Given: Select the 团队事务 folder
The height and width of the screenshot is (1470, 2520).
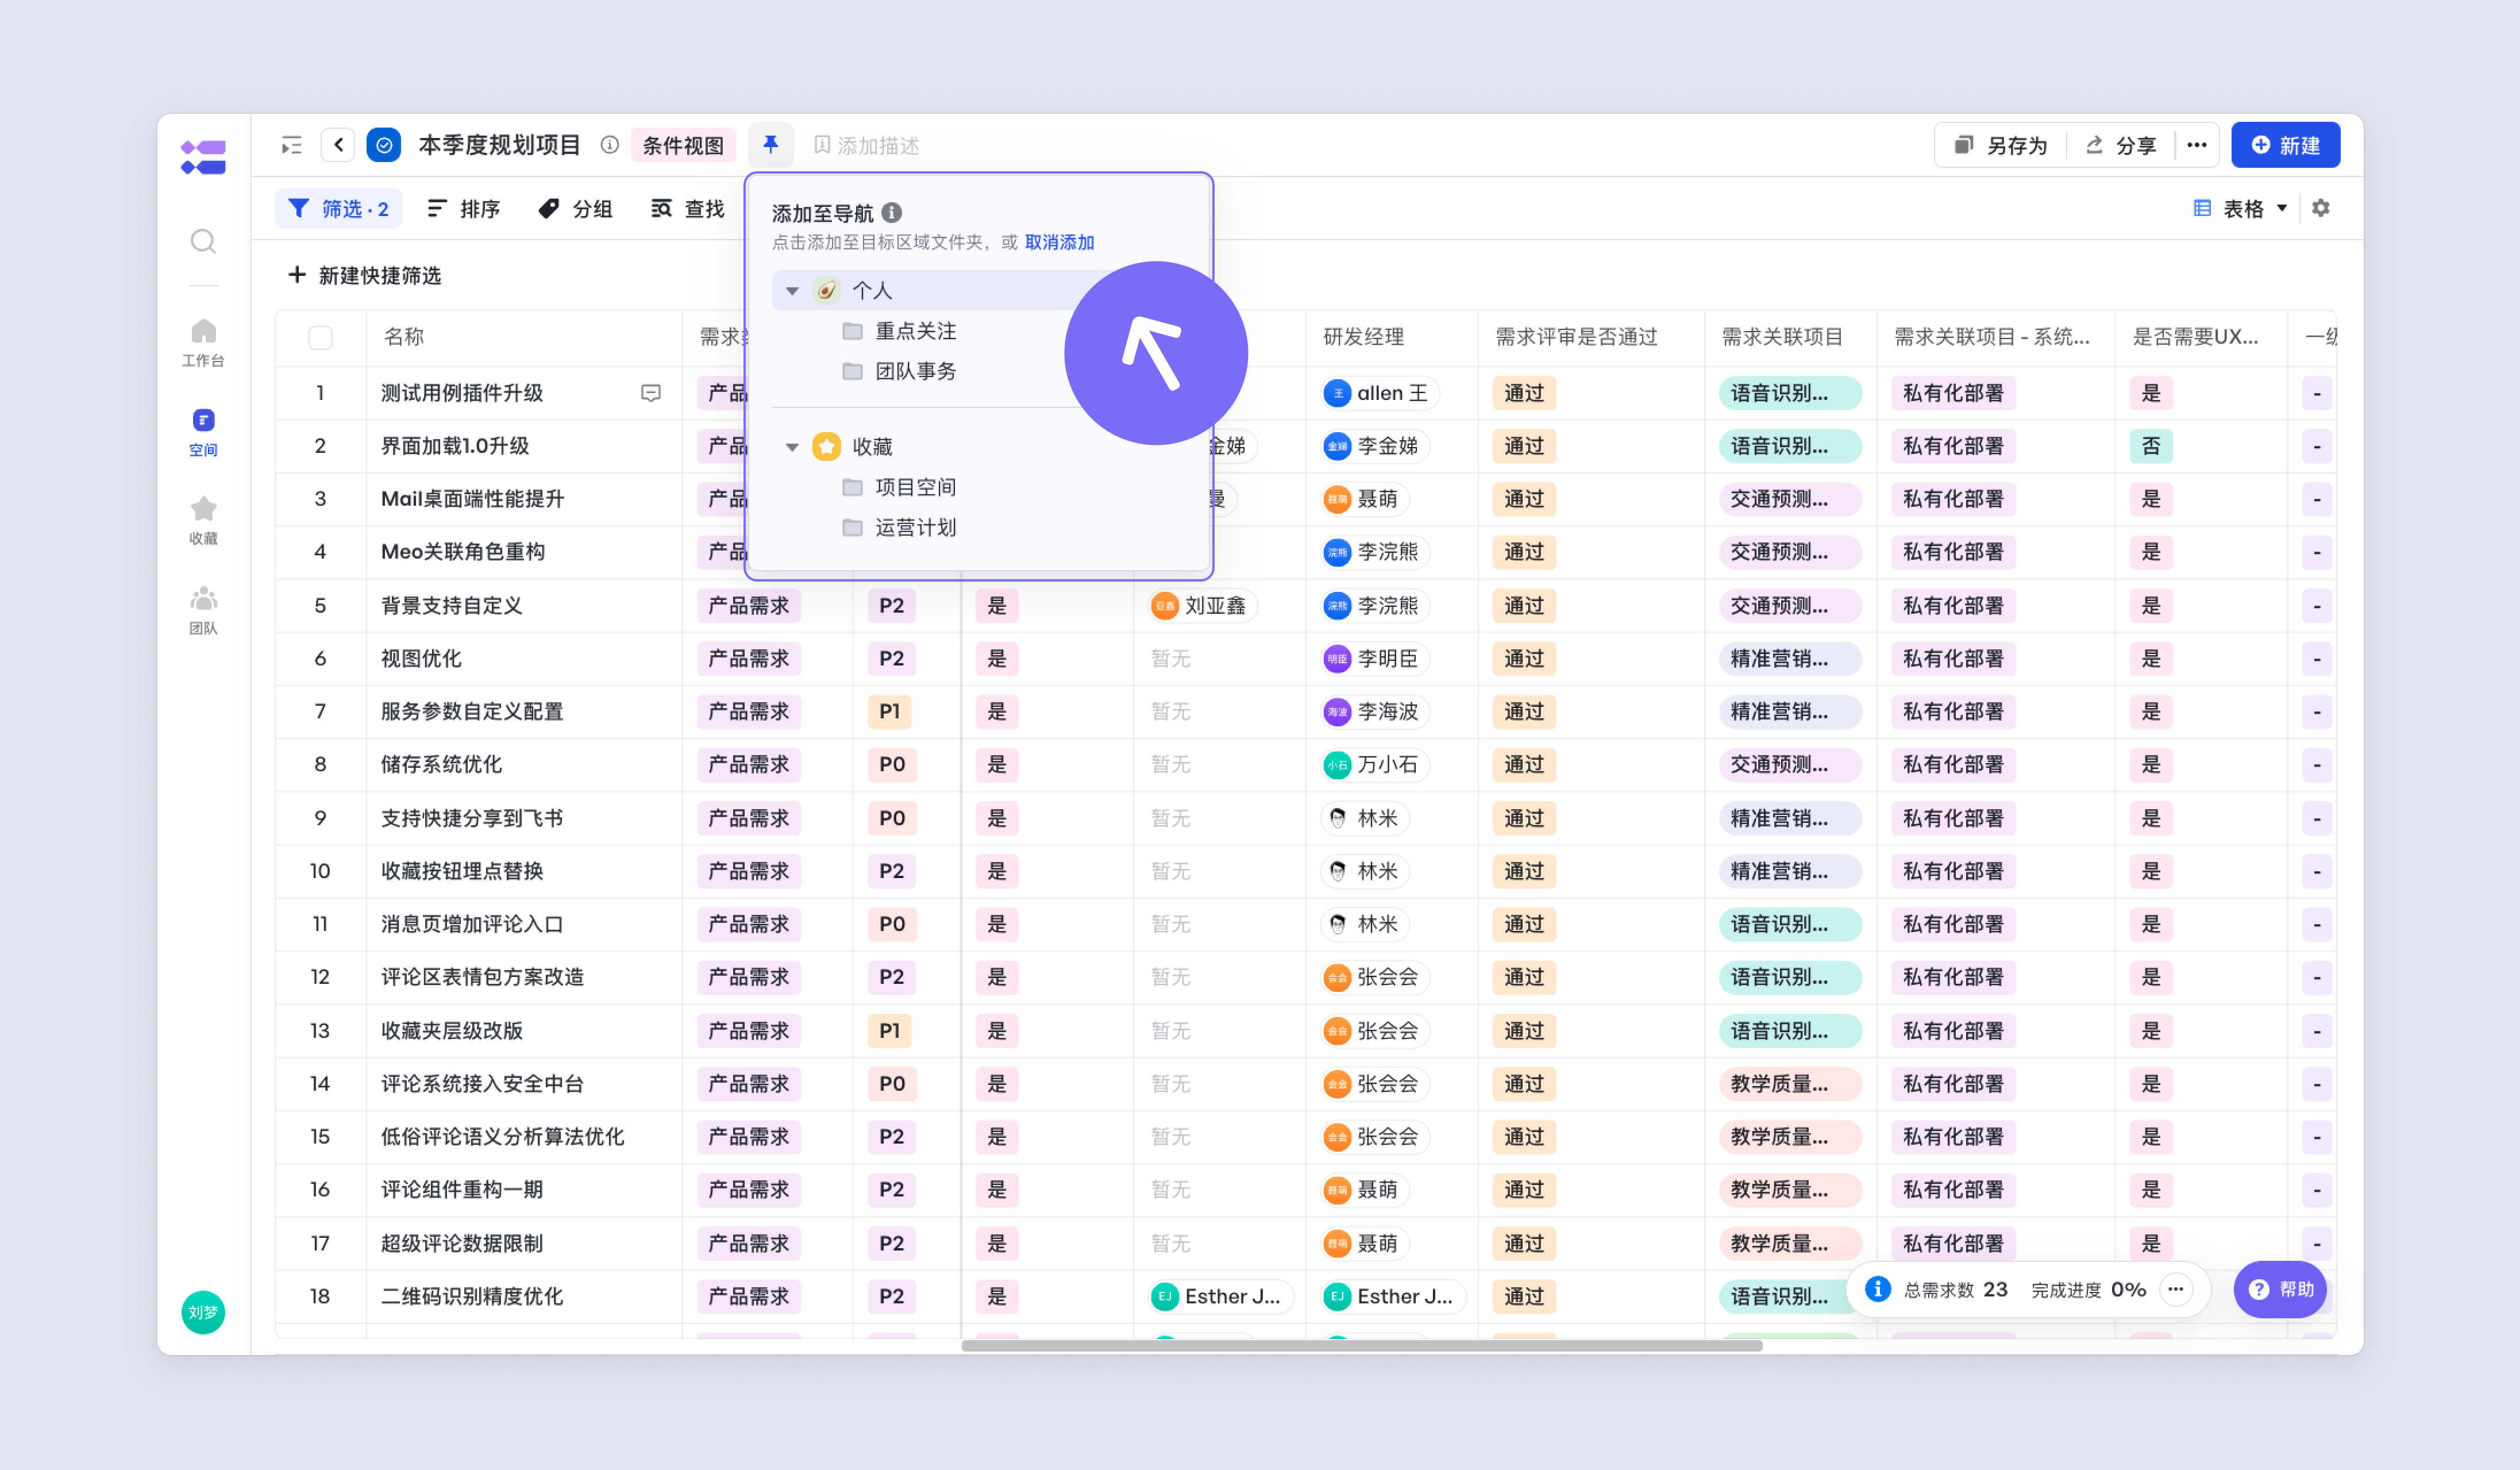Looking at the screenshot, I should 900,371.
